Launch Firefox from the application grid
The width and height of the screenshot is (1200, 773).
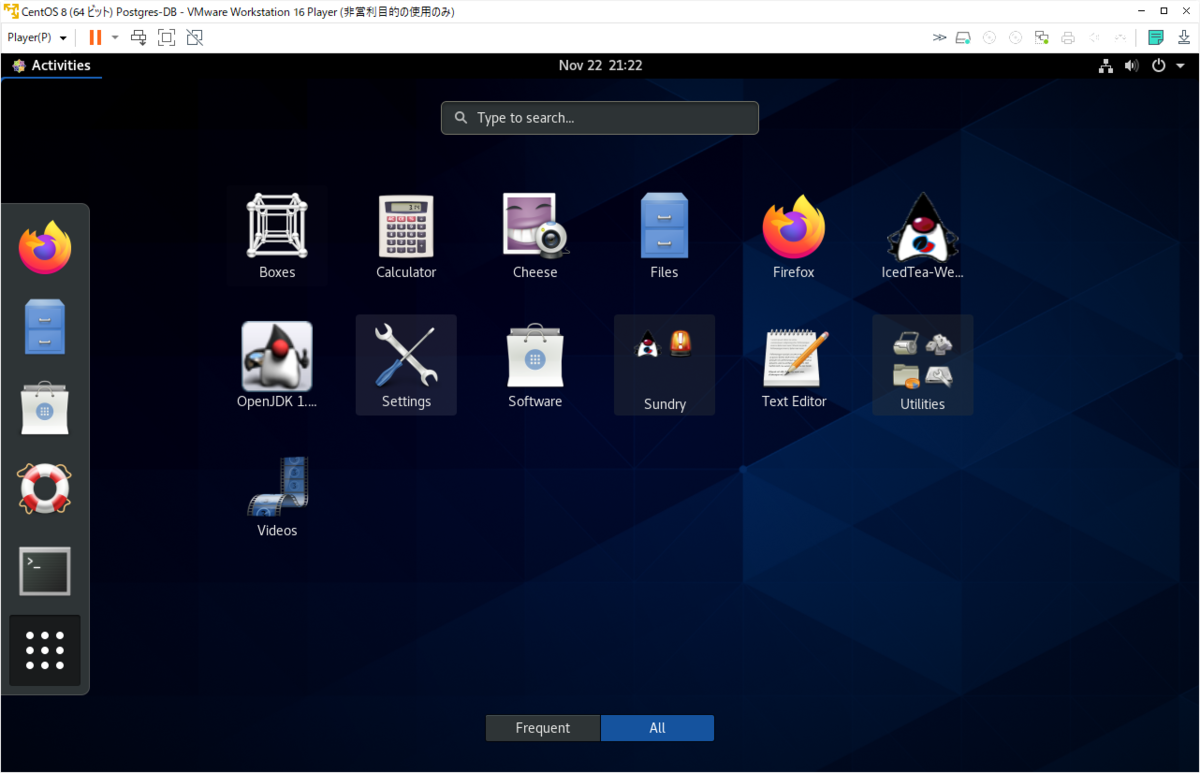[x=794, y=236]
